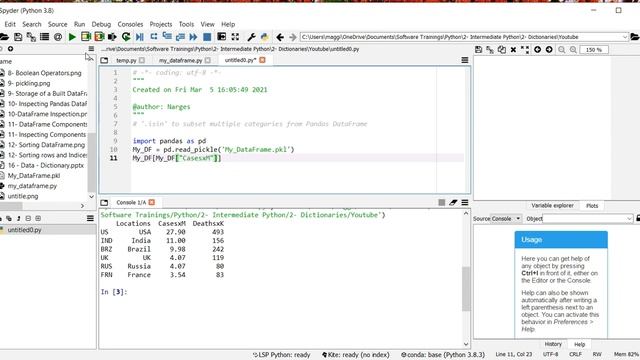The image size is (640, 360).
Task: Open the Consoles menu
Action: coord(130,24)
